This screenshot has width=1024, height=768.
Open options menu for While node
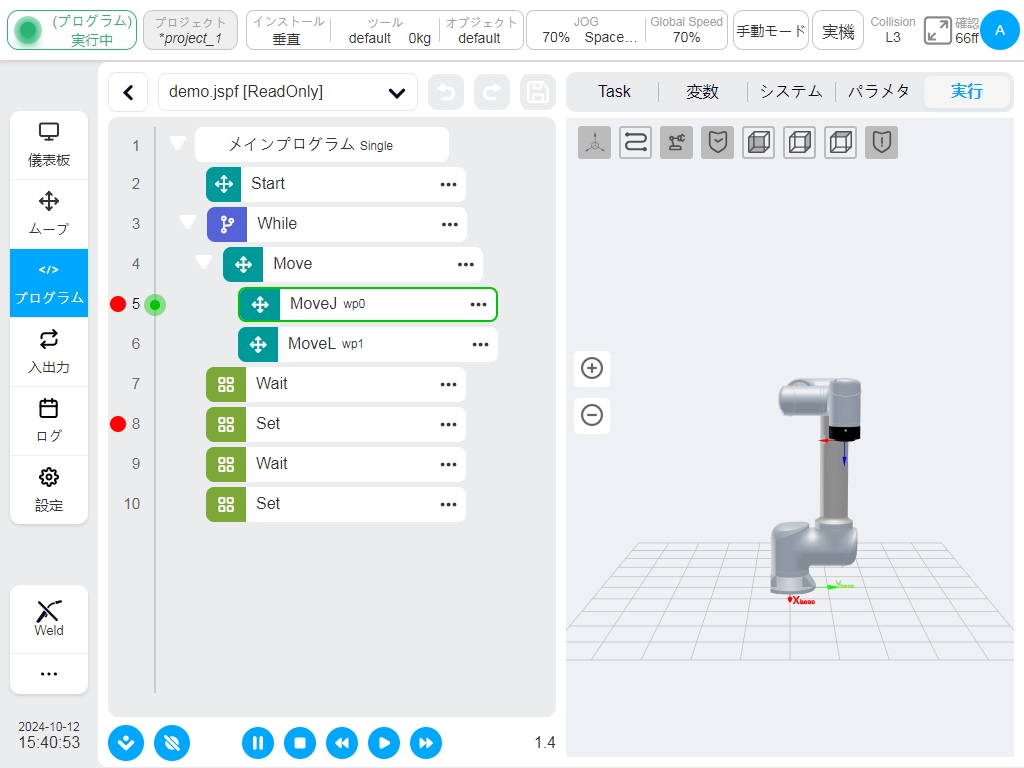450,225
